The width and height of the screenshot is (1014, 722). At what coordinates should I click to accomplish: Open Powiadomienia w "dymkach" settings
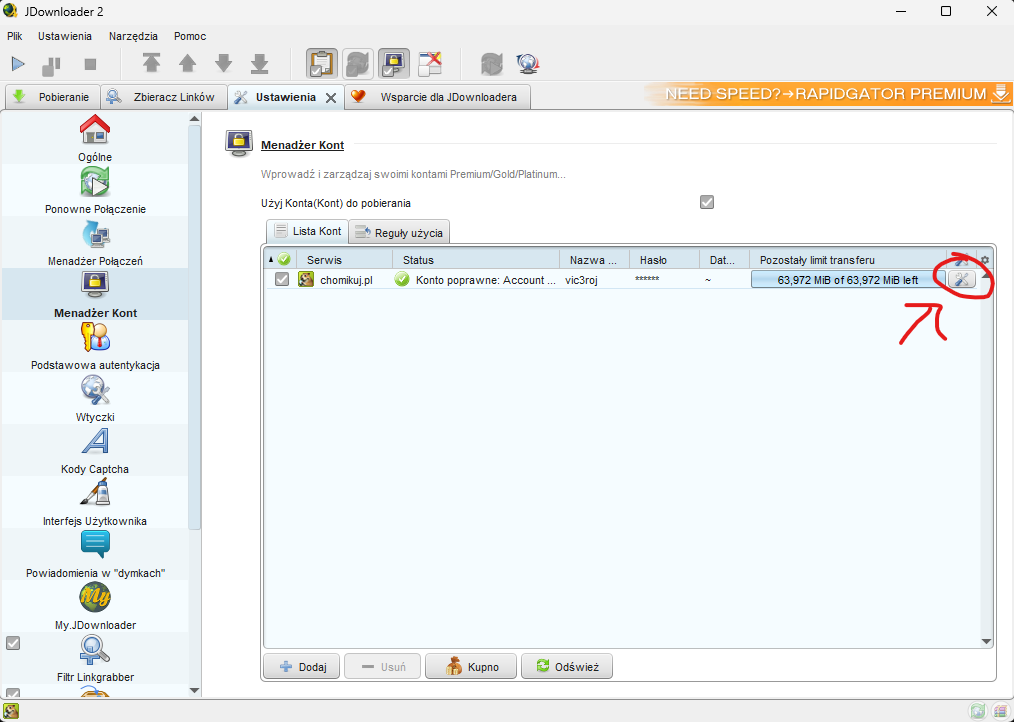[95, 554]
